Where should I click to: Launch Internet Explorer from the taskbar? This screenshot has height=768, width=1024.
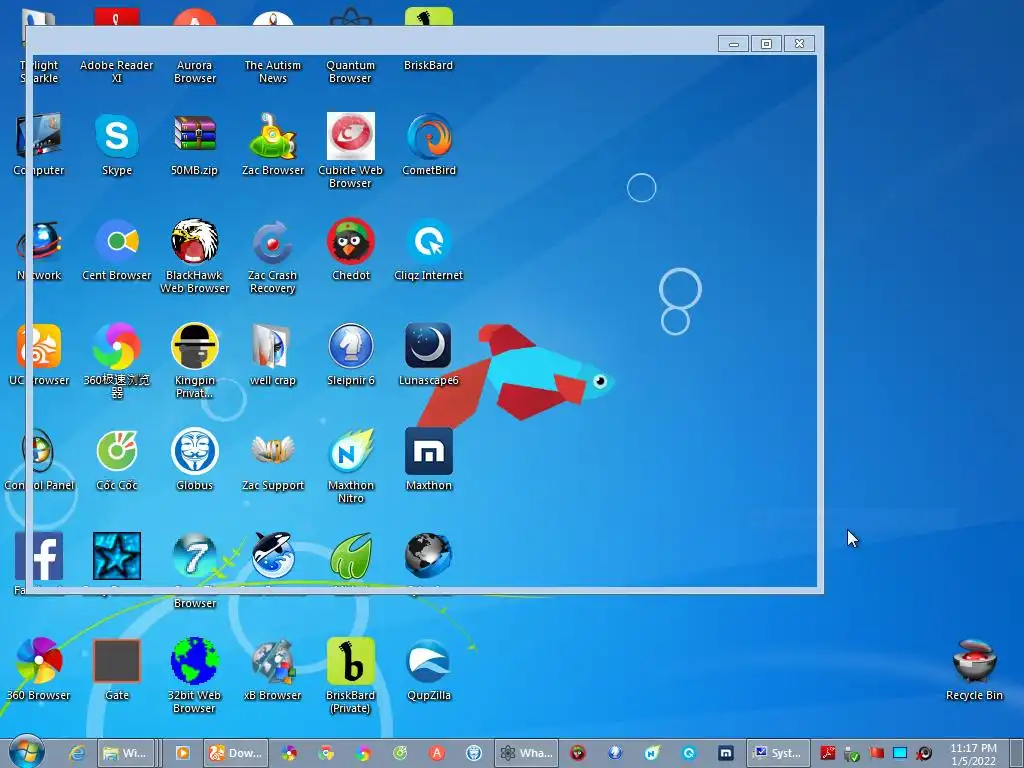[77, 753]
